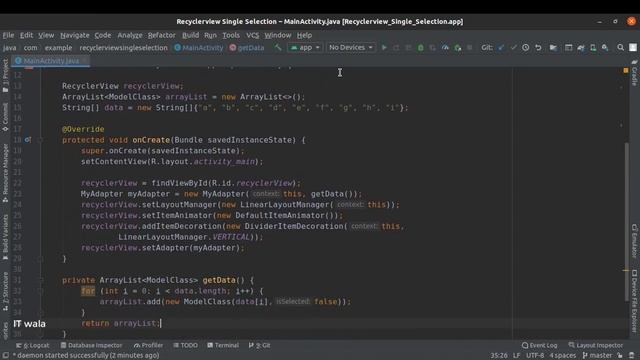Open the Tools menu
This screenshot has height=360, width=640.
coord(231,35)
